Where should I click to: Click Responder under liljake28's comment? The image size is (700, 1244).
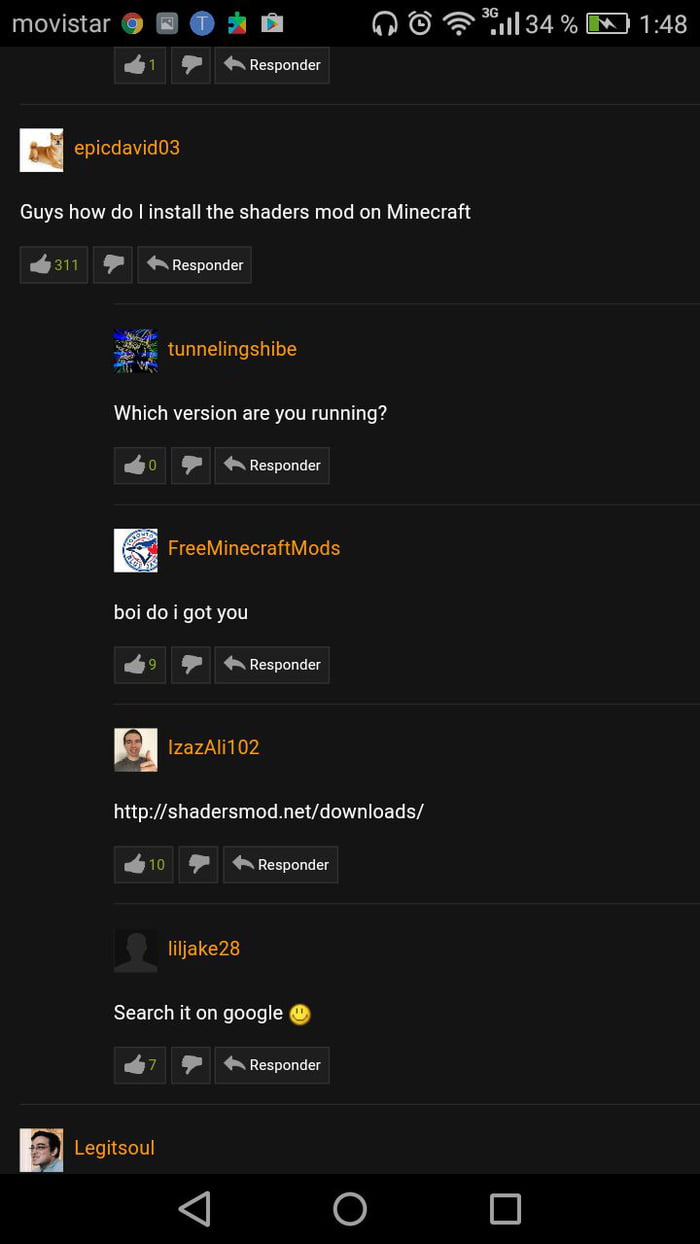point(272,1065)
